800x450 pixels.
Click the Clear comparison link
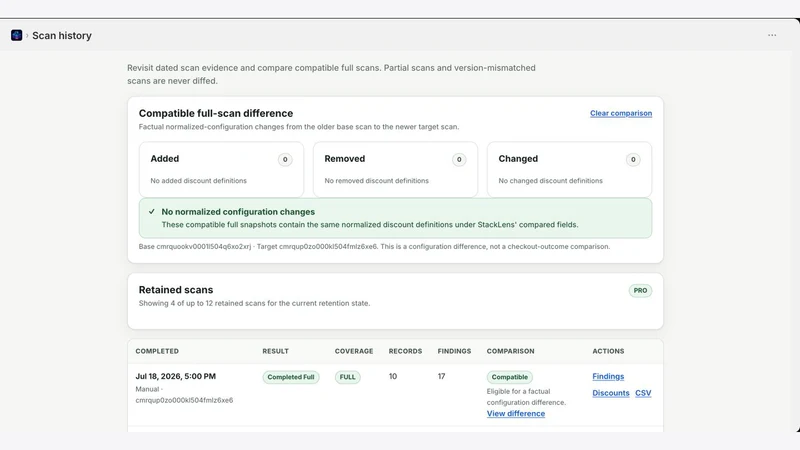coord(621,113)
